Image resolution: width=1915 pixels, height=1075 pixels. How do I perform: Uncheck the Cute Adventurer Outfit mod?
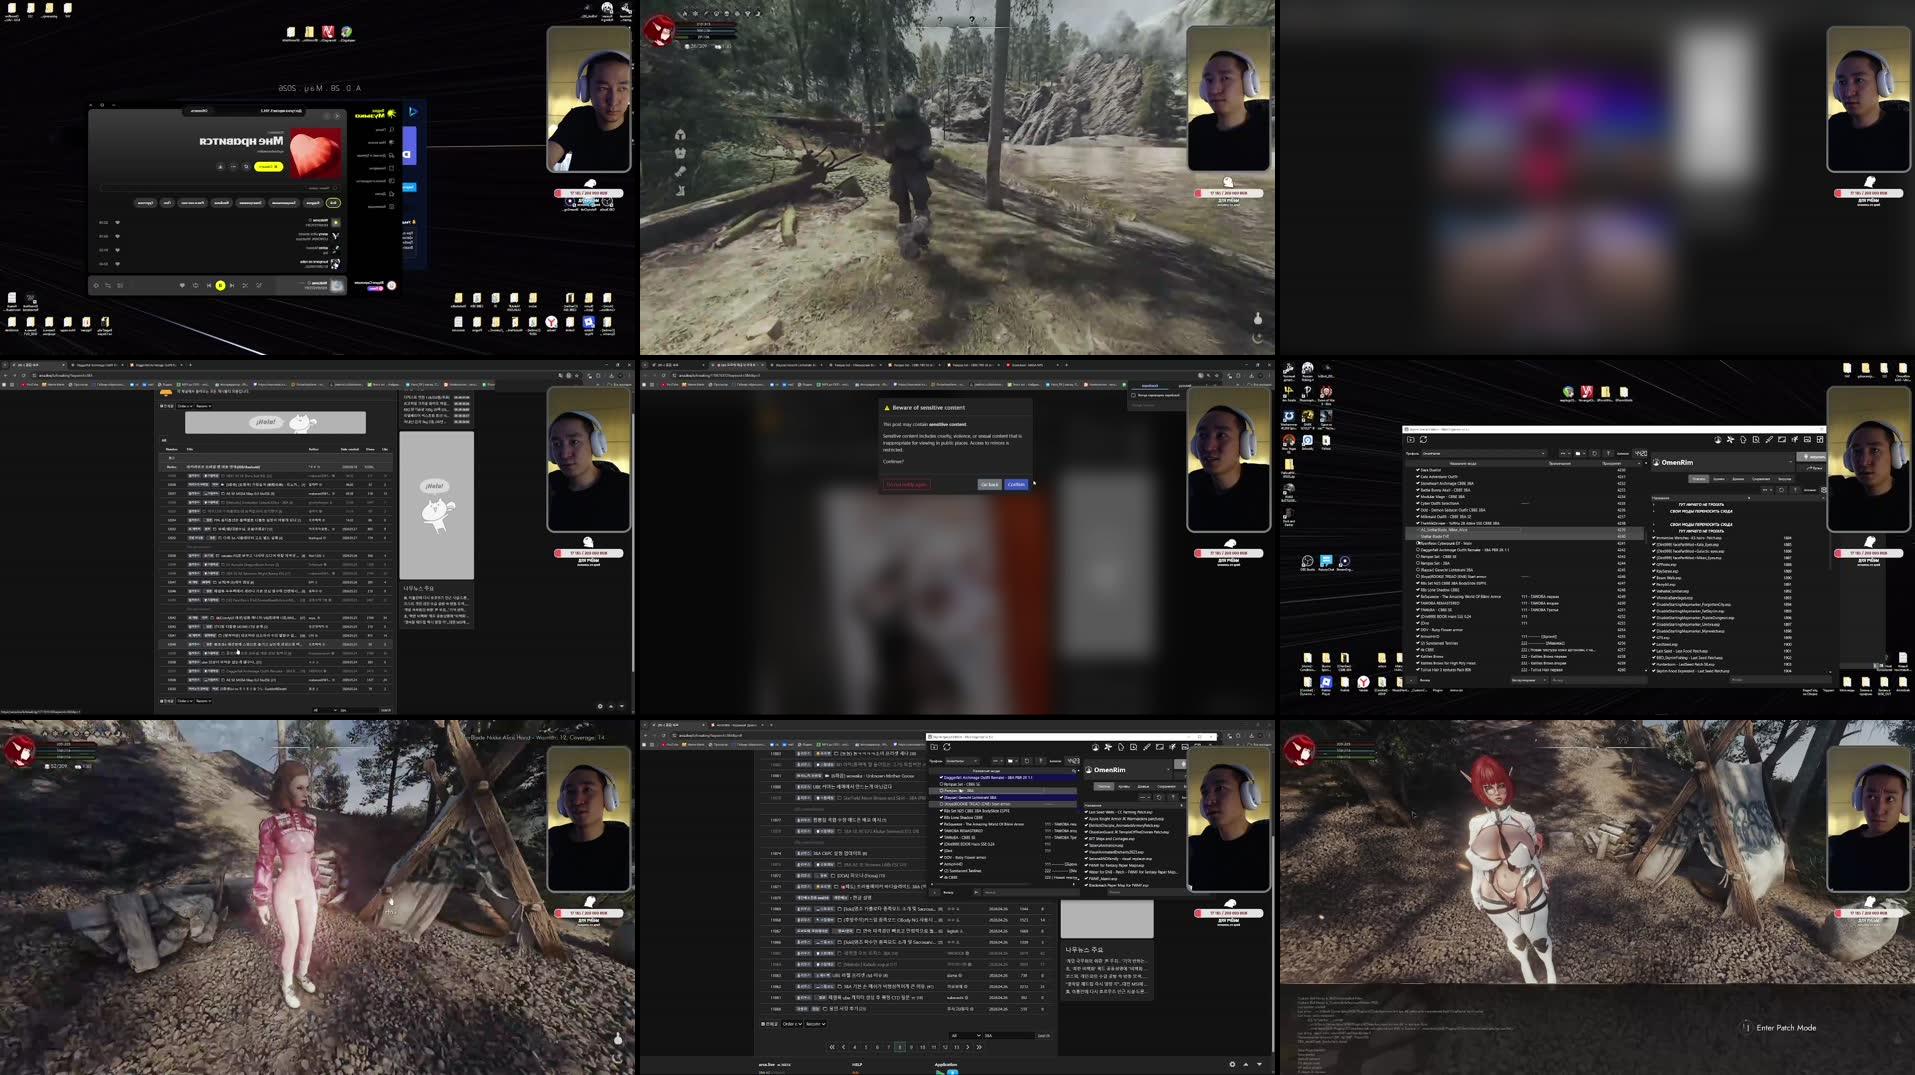coord(1418,477)
